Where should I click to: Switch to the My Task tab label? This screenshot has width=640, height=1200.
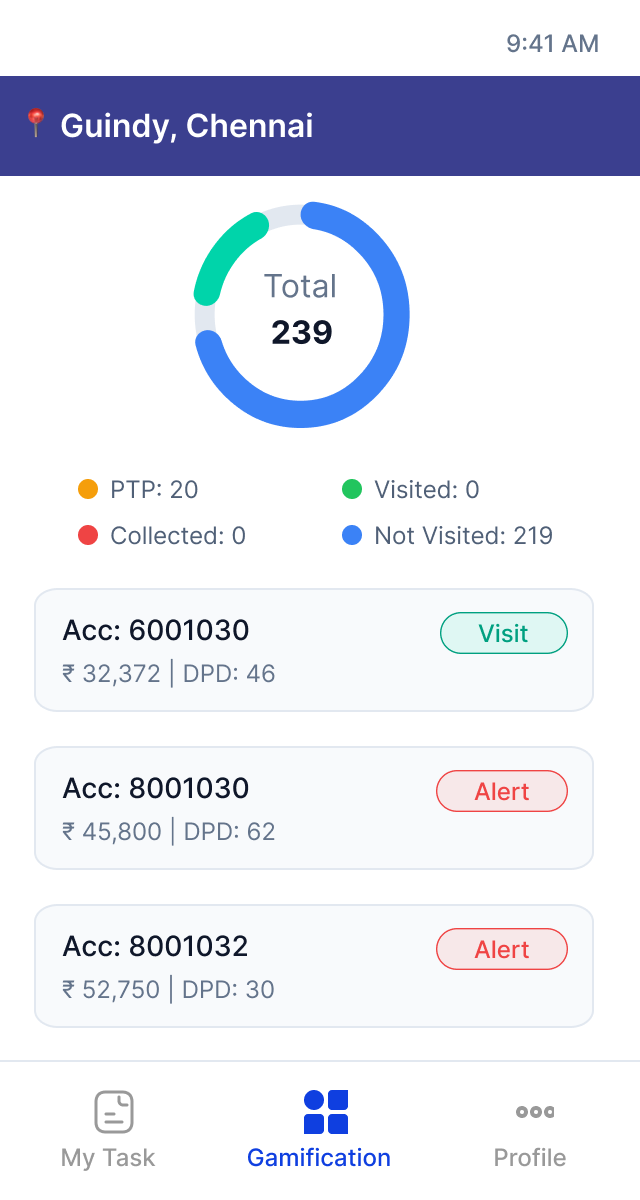[x=108, y=1158]
